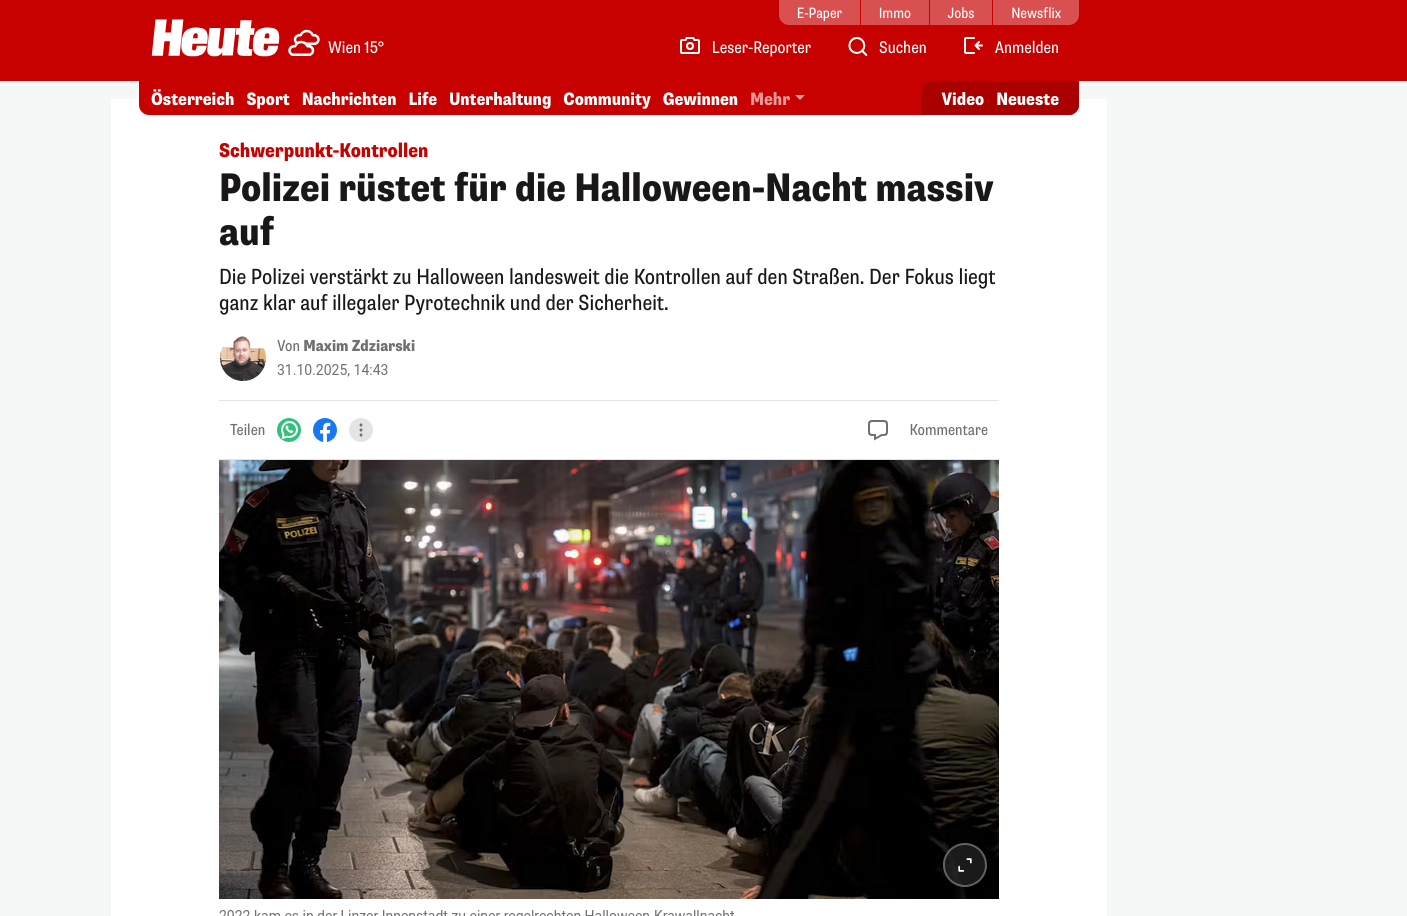Expand the Mehr dropdown menu
The image size is (1407, 916).
[x=777, y=99]
